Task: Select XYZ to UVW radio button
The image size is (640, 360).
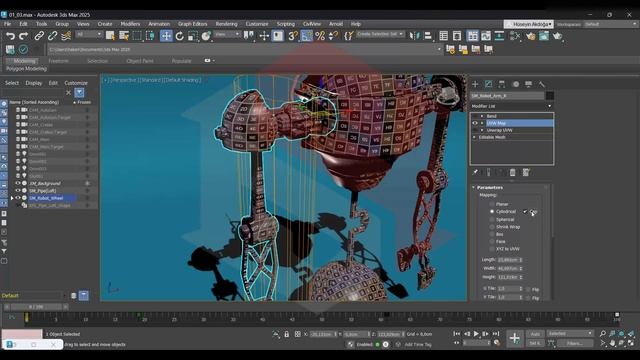Action: [x=492, y=249]
